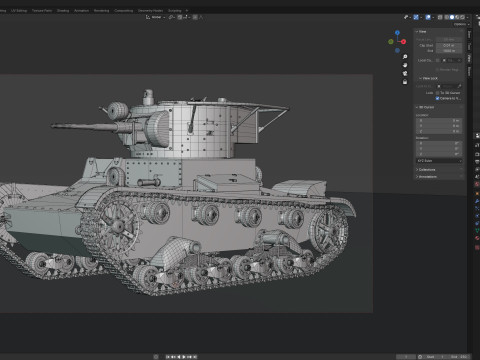
Task: Switch to the Rendering workspace tab
Action: 101,11
